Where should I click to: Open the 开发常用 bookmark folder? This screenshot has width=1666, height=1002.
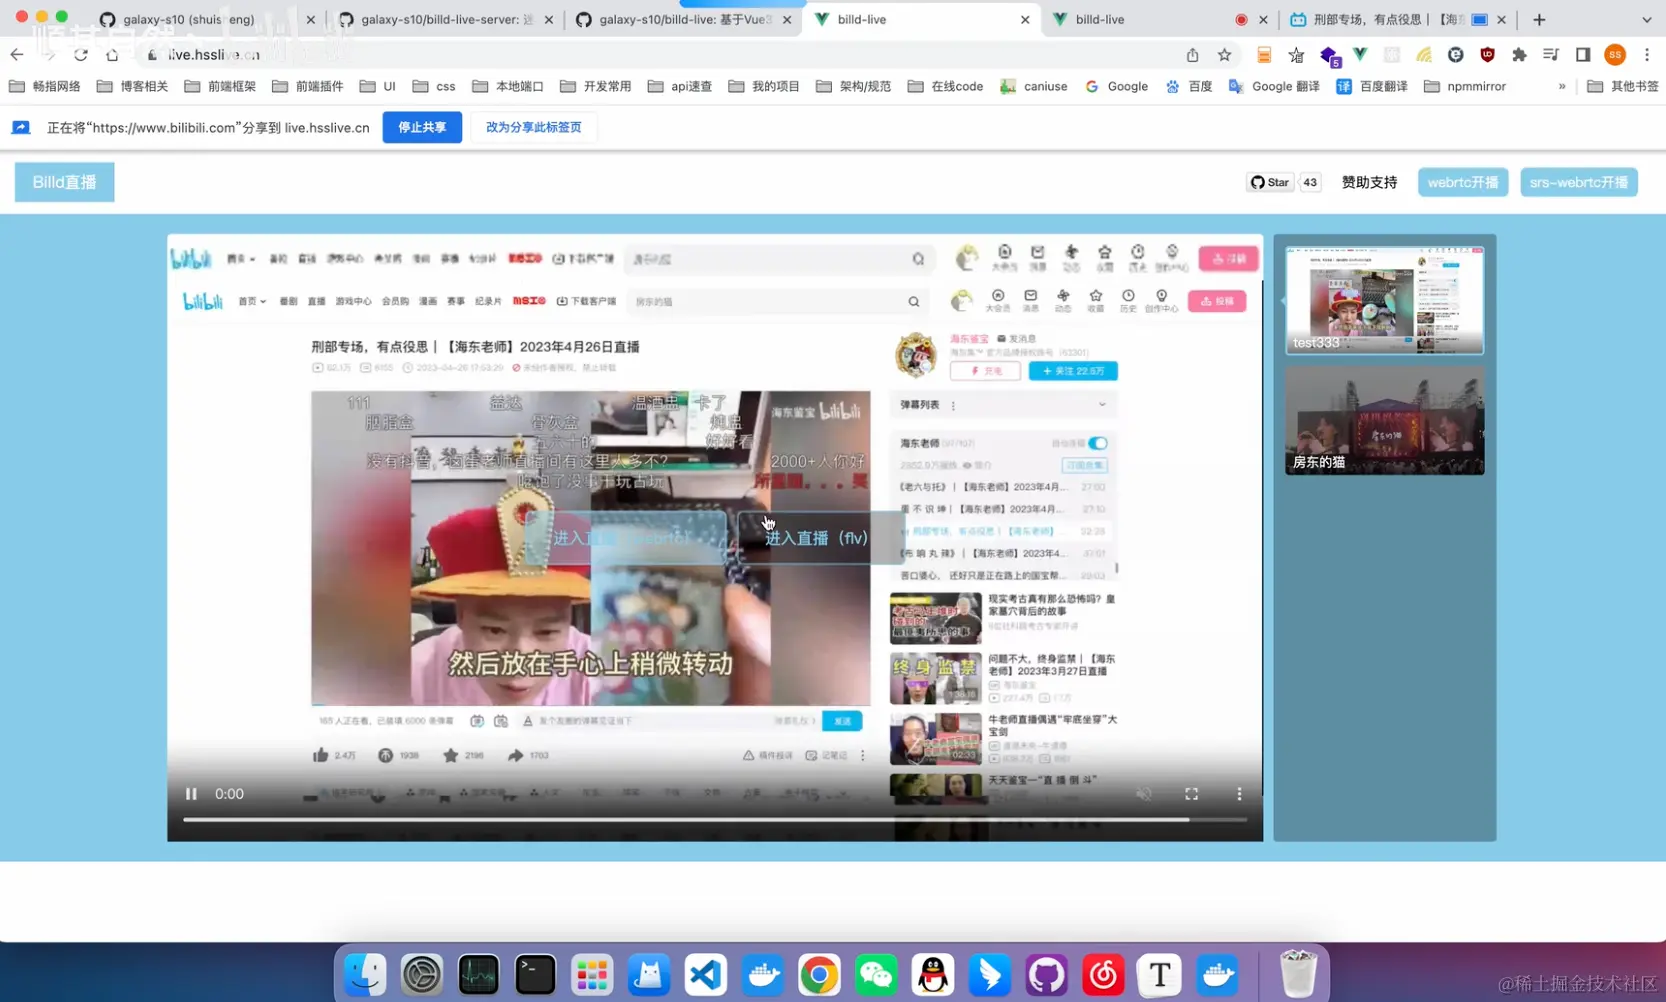point(595,86)
